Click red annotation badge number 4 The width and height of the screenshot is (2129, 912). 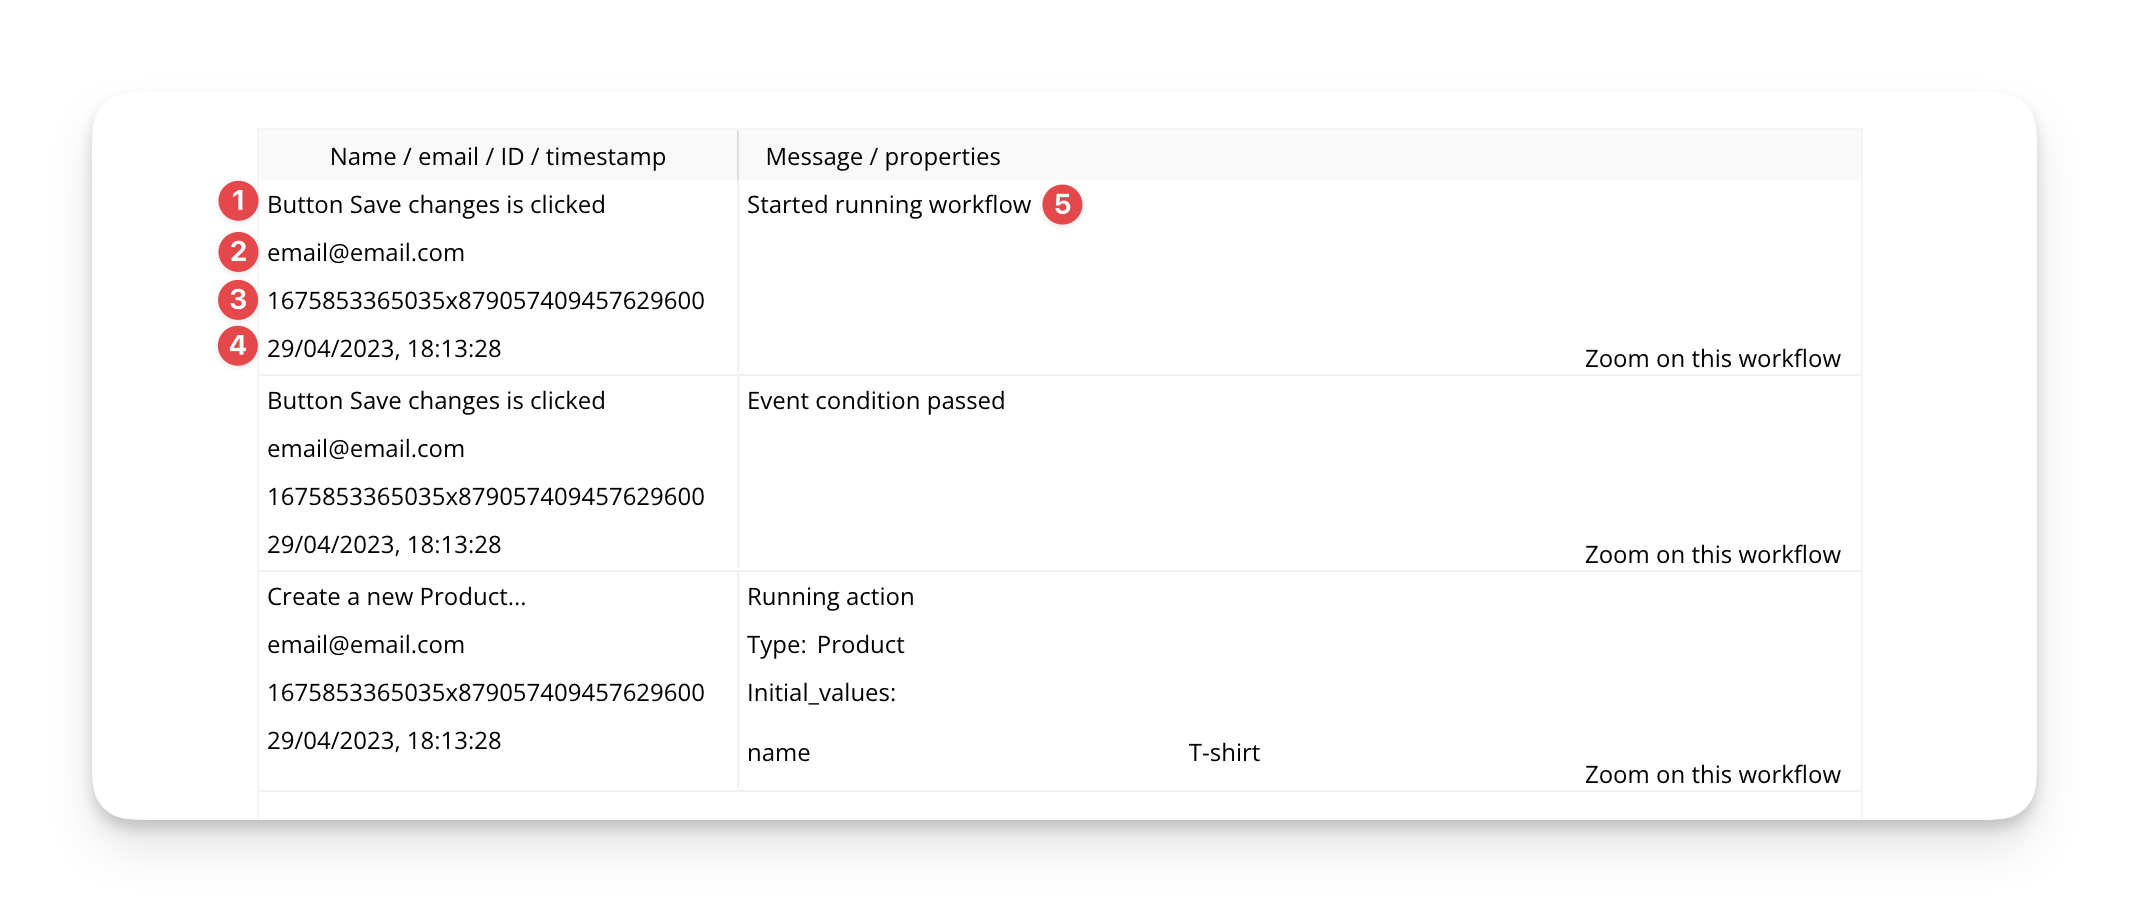point(238,346)
